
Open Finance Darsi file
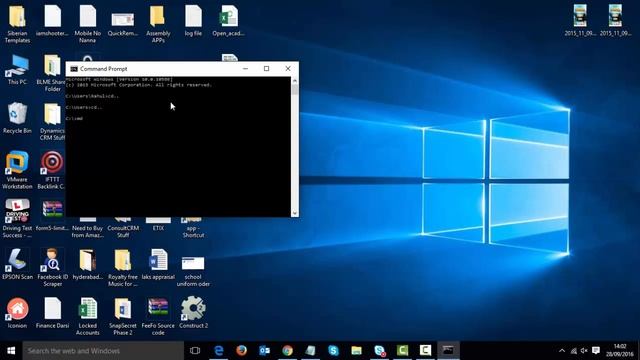tap(52, 313)
